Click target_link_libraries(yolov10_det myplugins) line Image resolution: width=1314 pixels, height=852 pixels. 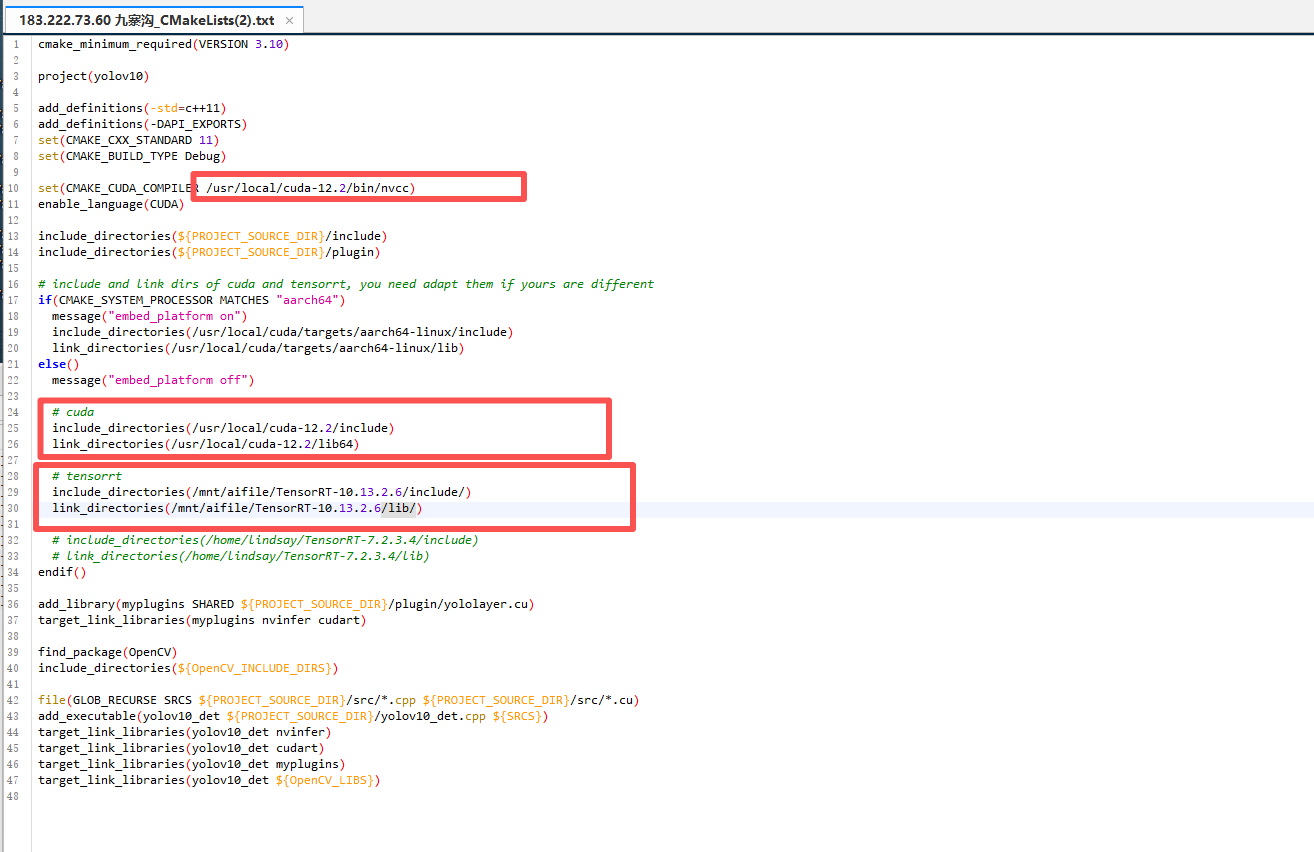(x=192, y=764)
